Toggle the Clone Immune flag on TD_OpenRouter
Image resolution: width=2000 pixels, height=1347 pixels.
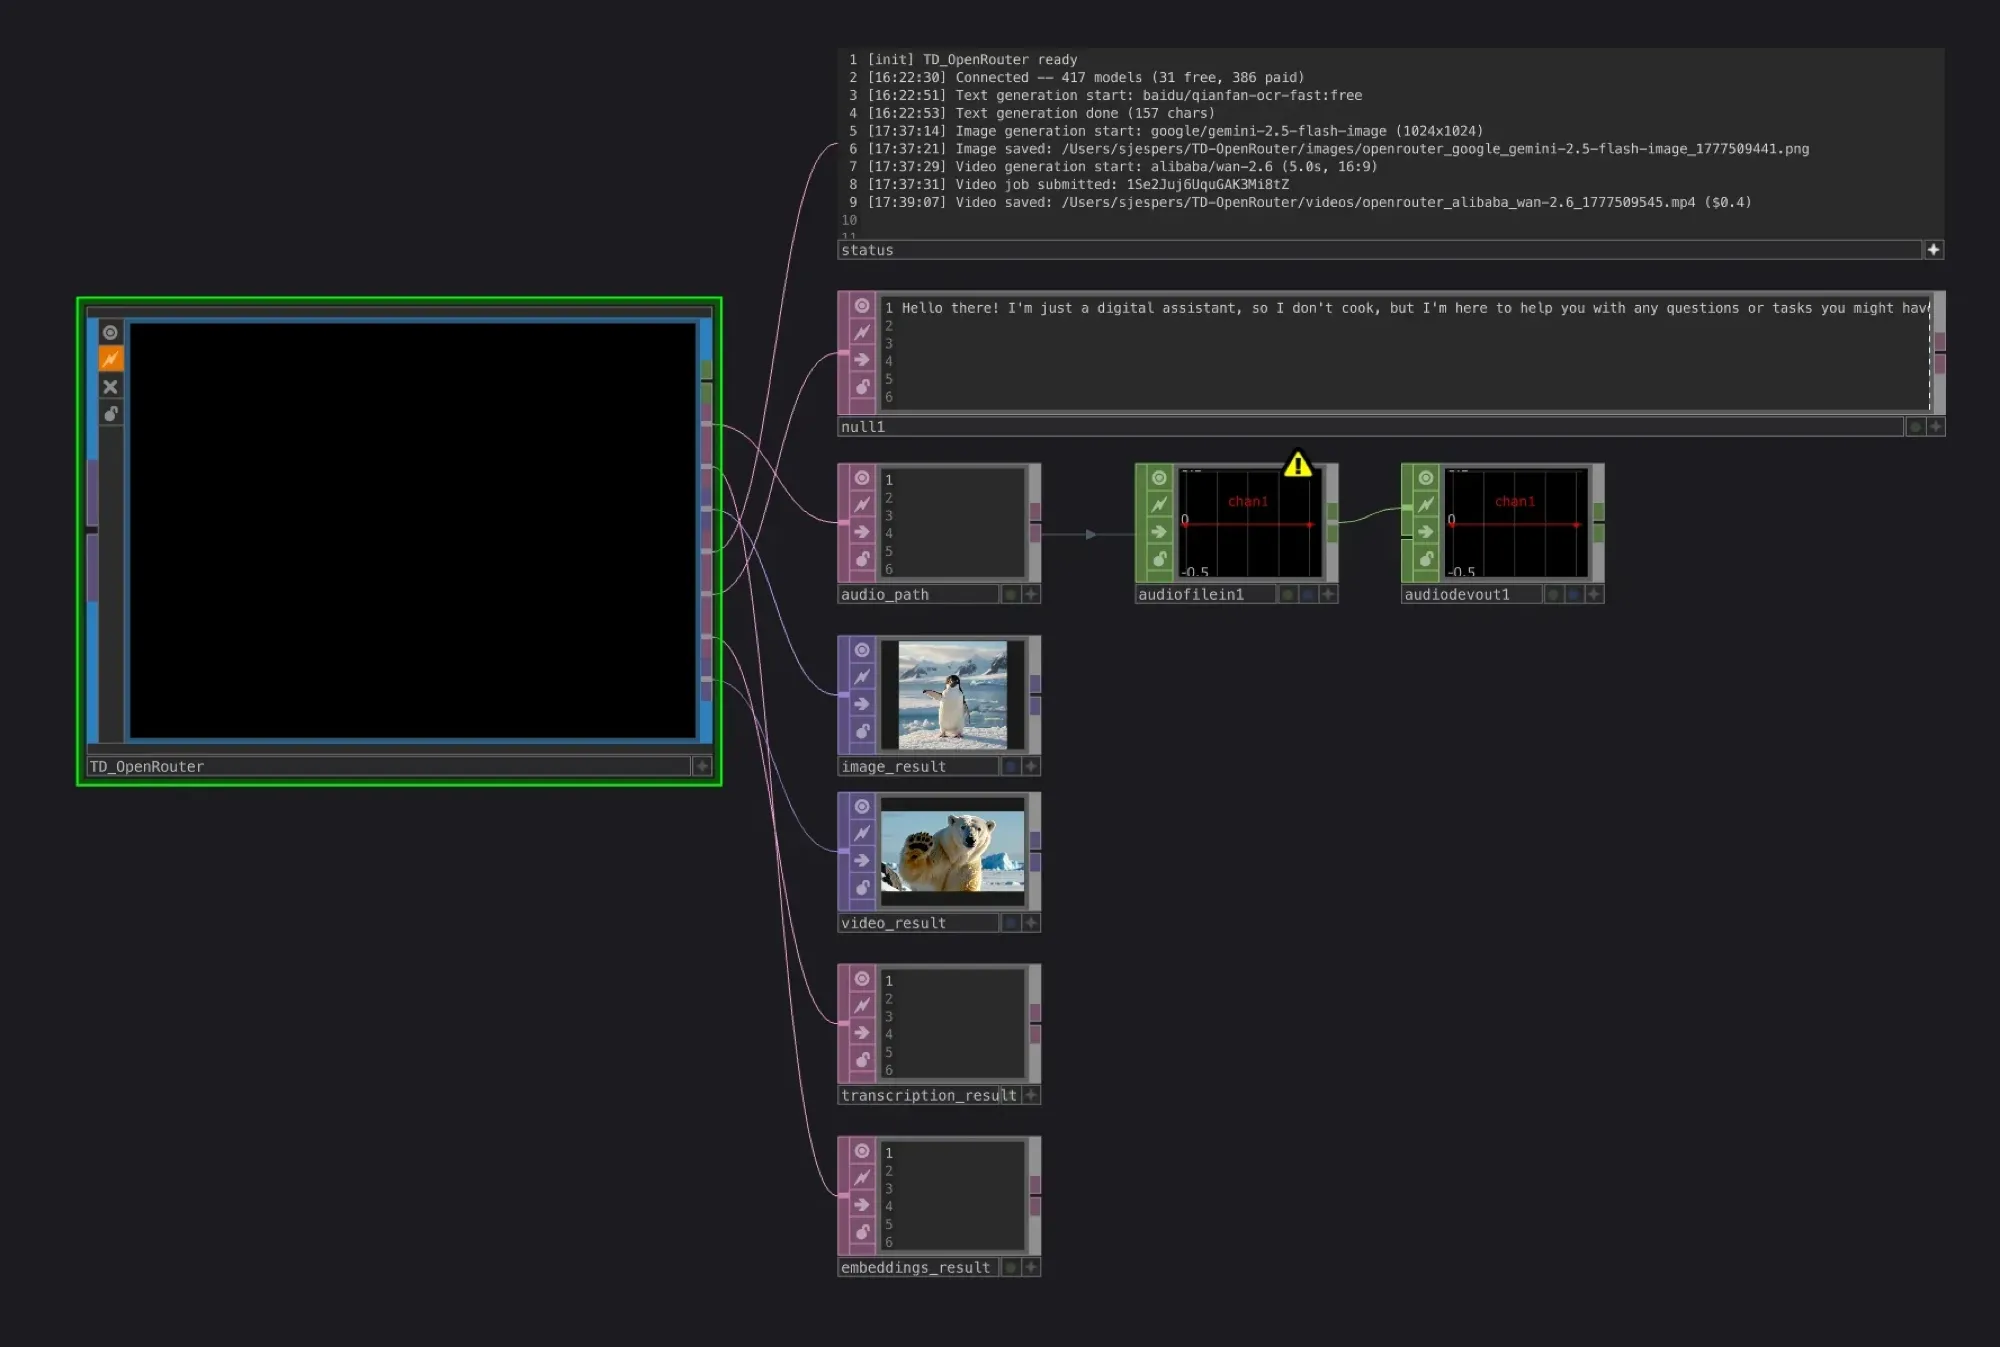[111, 359]
